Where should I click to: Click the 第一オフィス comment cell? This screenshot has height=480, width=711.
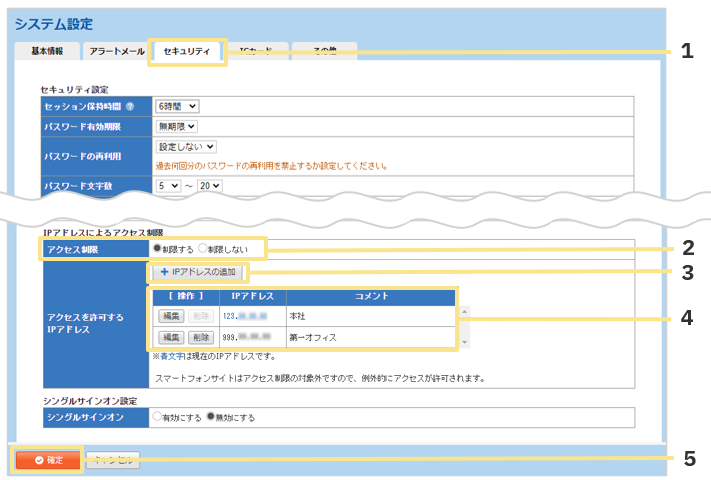[370, 337]
